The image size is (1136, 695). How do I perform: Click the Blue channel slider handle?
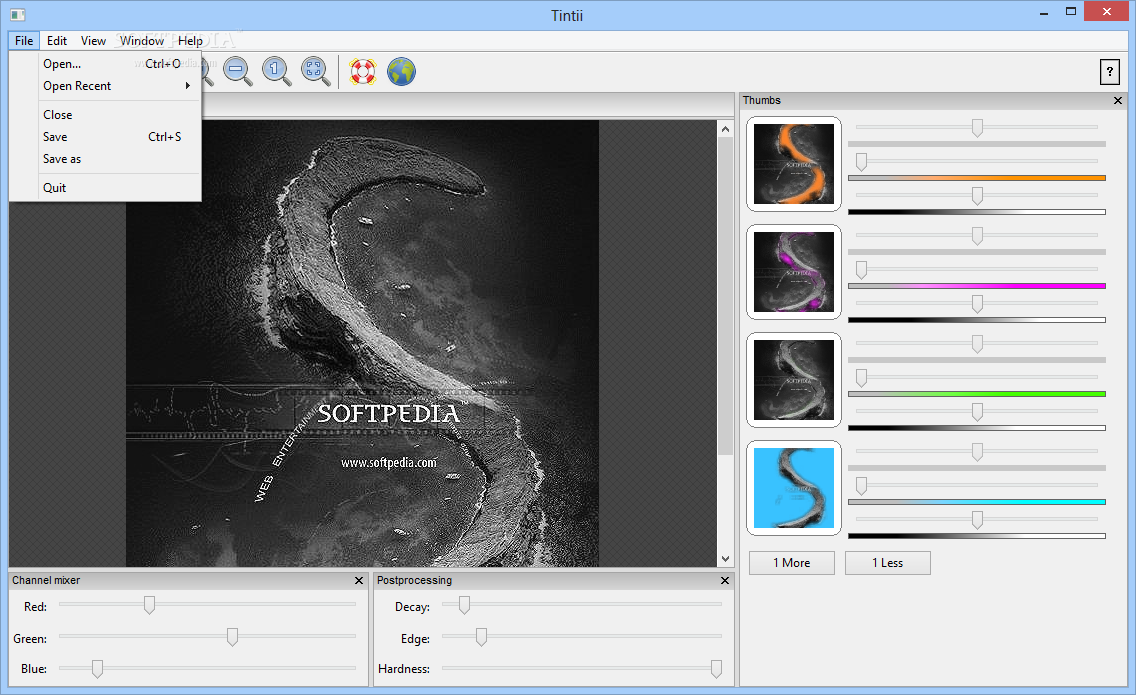pos(97,669)
